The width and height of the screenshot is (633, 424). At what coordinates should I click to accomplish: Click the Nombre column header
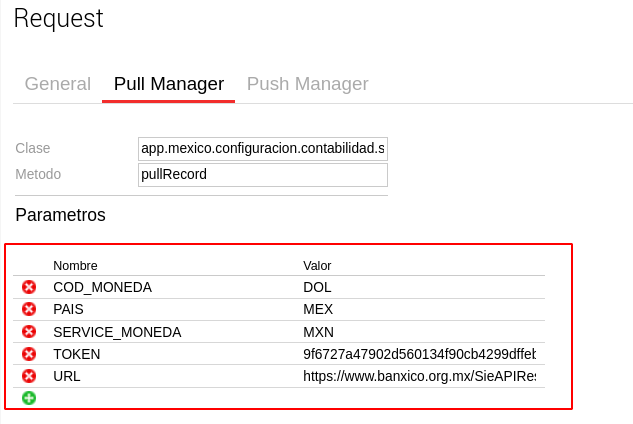click(x=75, y=265)
